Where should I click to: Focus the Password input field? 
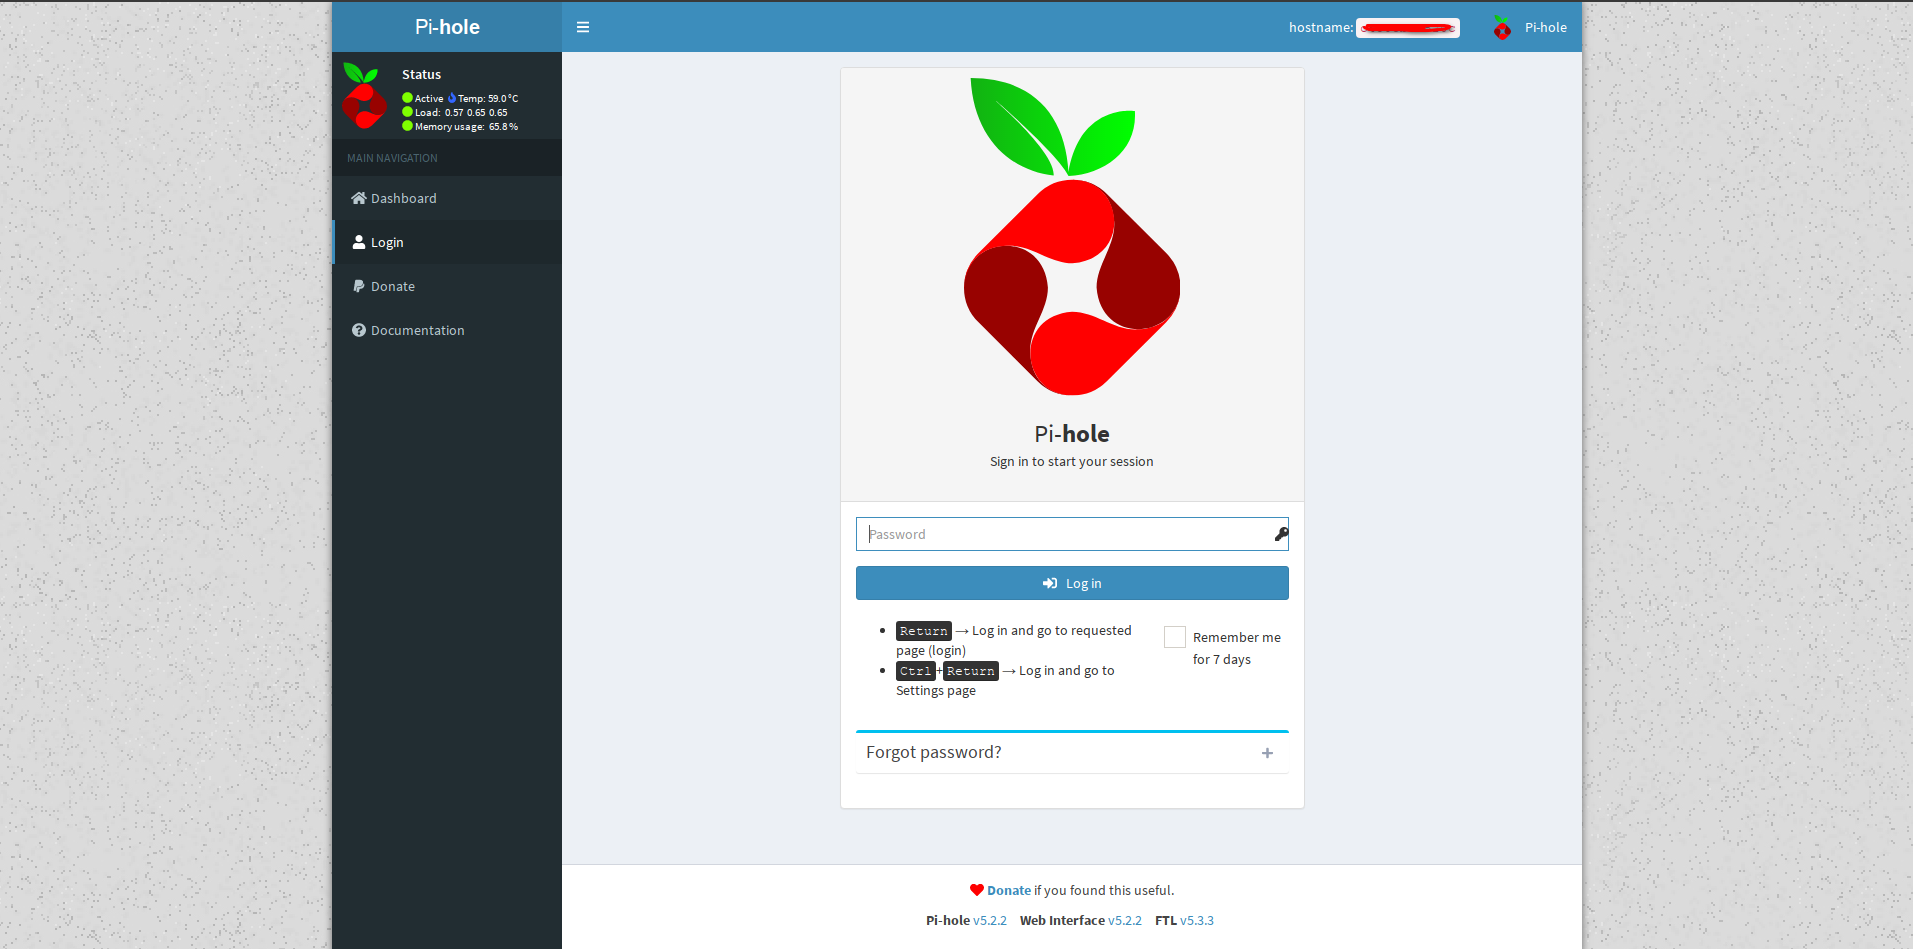tap(1072, 534)
